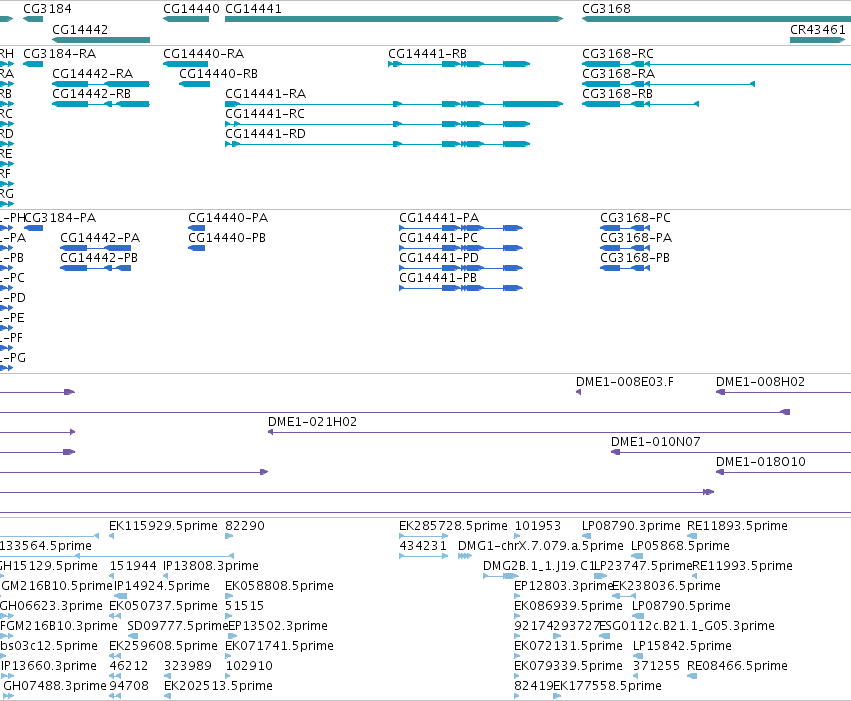This screenshot has width=851, height=701.
Task: Select EST label EK050737.5prime
Action: click(163, 606)
